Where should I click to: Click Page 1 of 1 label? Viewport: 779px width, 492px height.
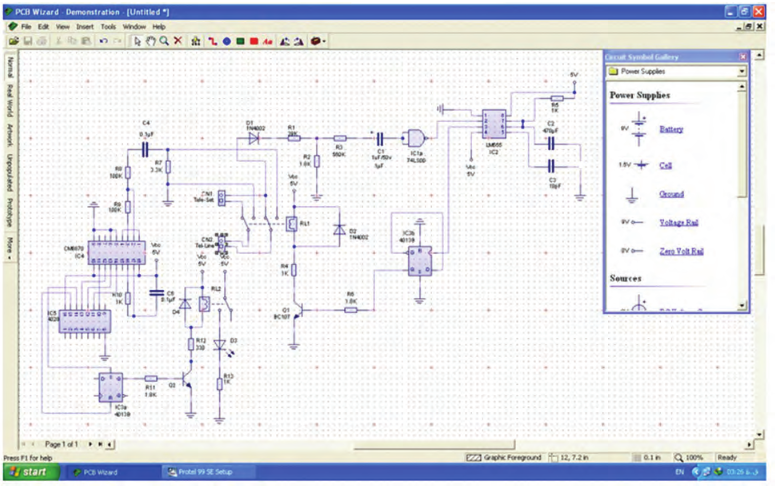click(61, 444)
